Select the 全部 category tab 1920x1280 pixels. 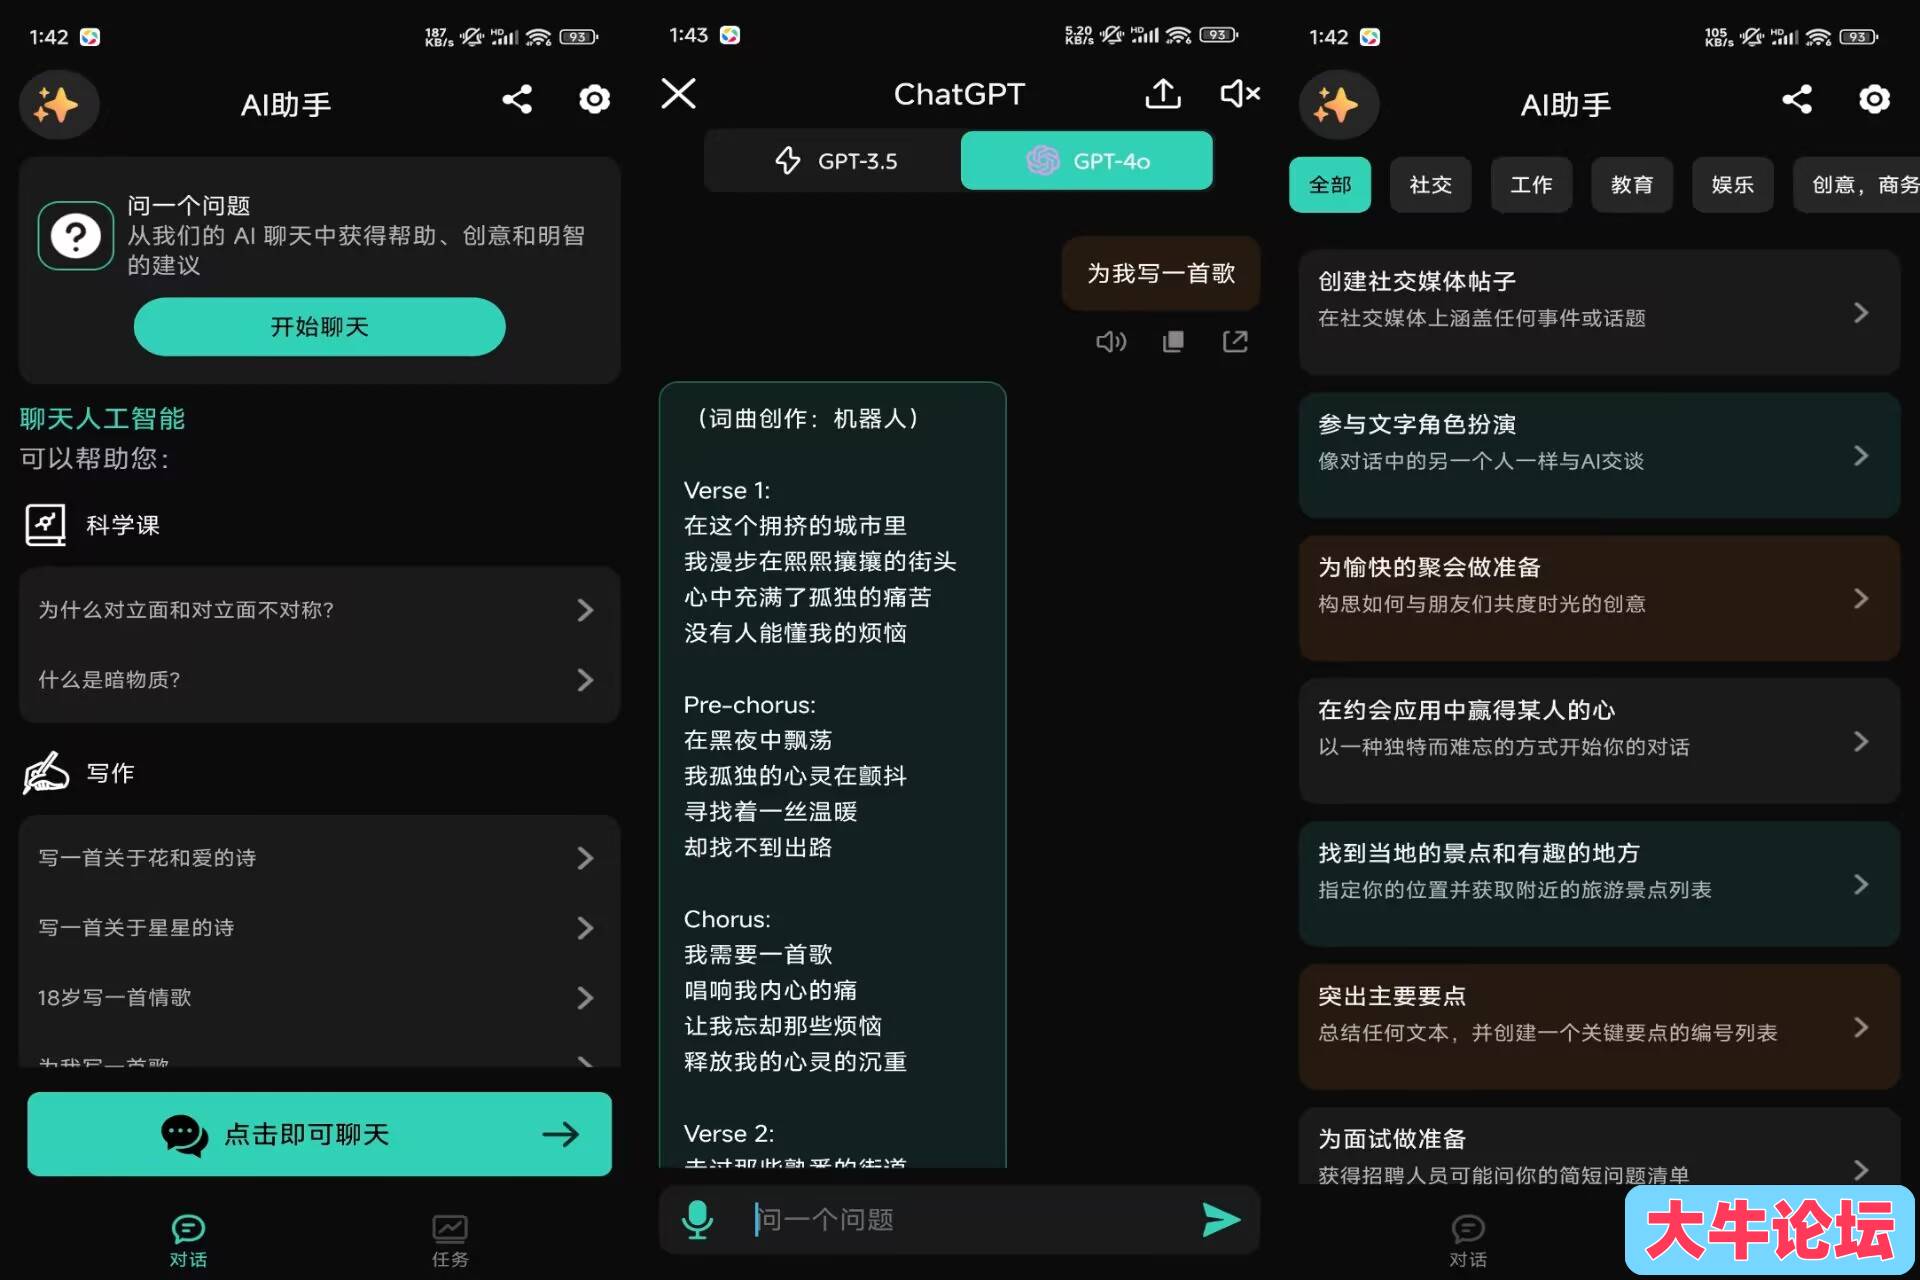tap(1330, 185)
